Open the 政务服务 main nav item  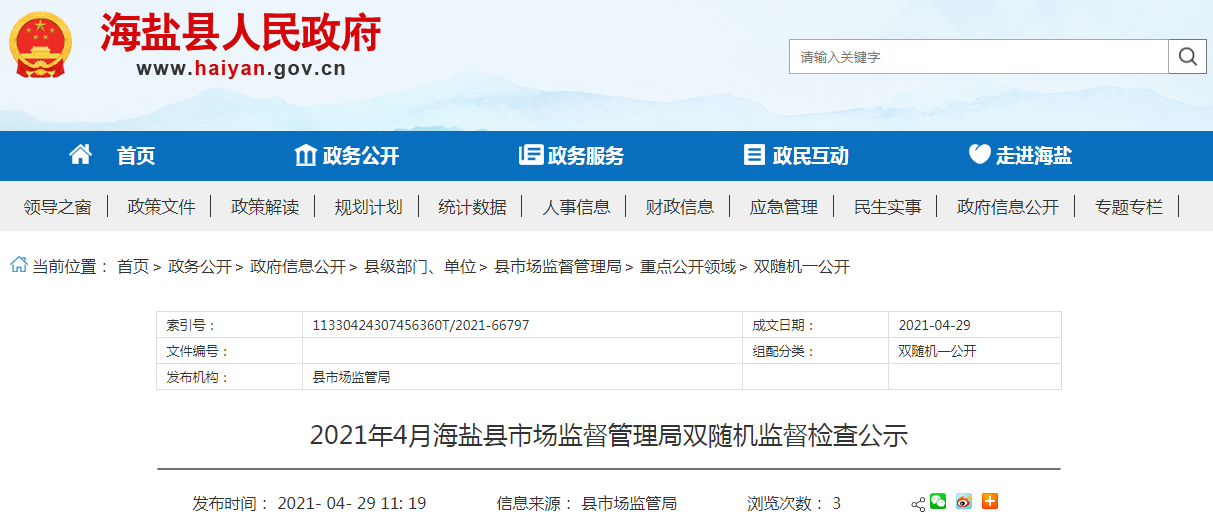[x=571, y=156]
